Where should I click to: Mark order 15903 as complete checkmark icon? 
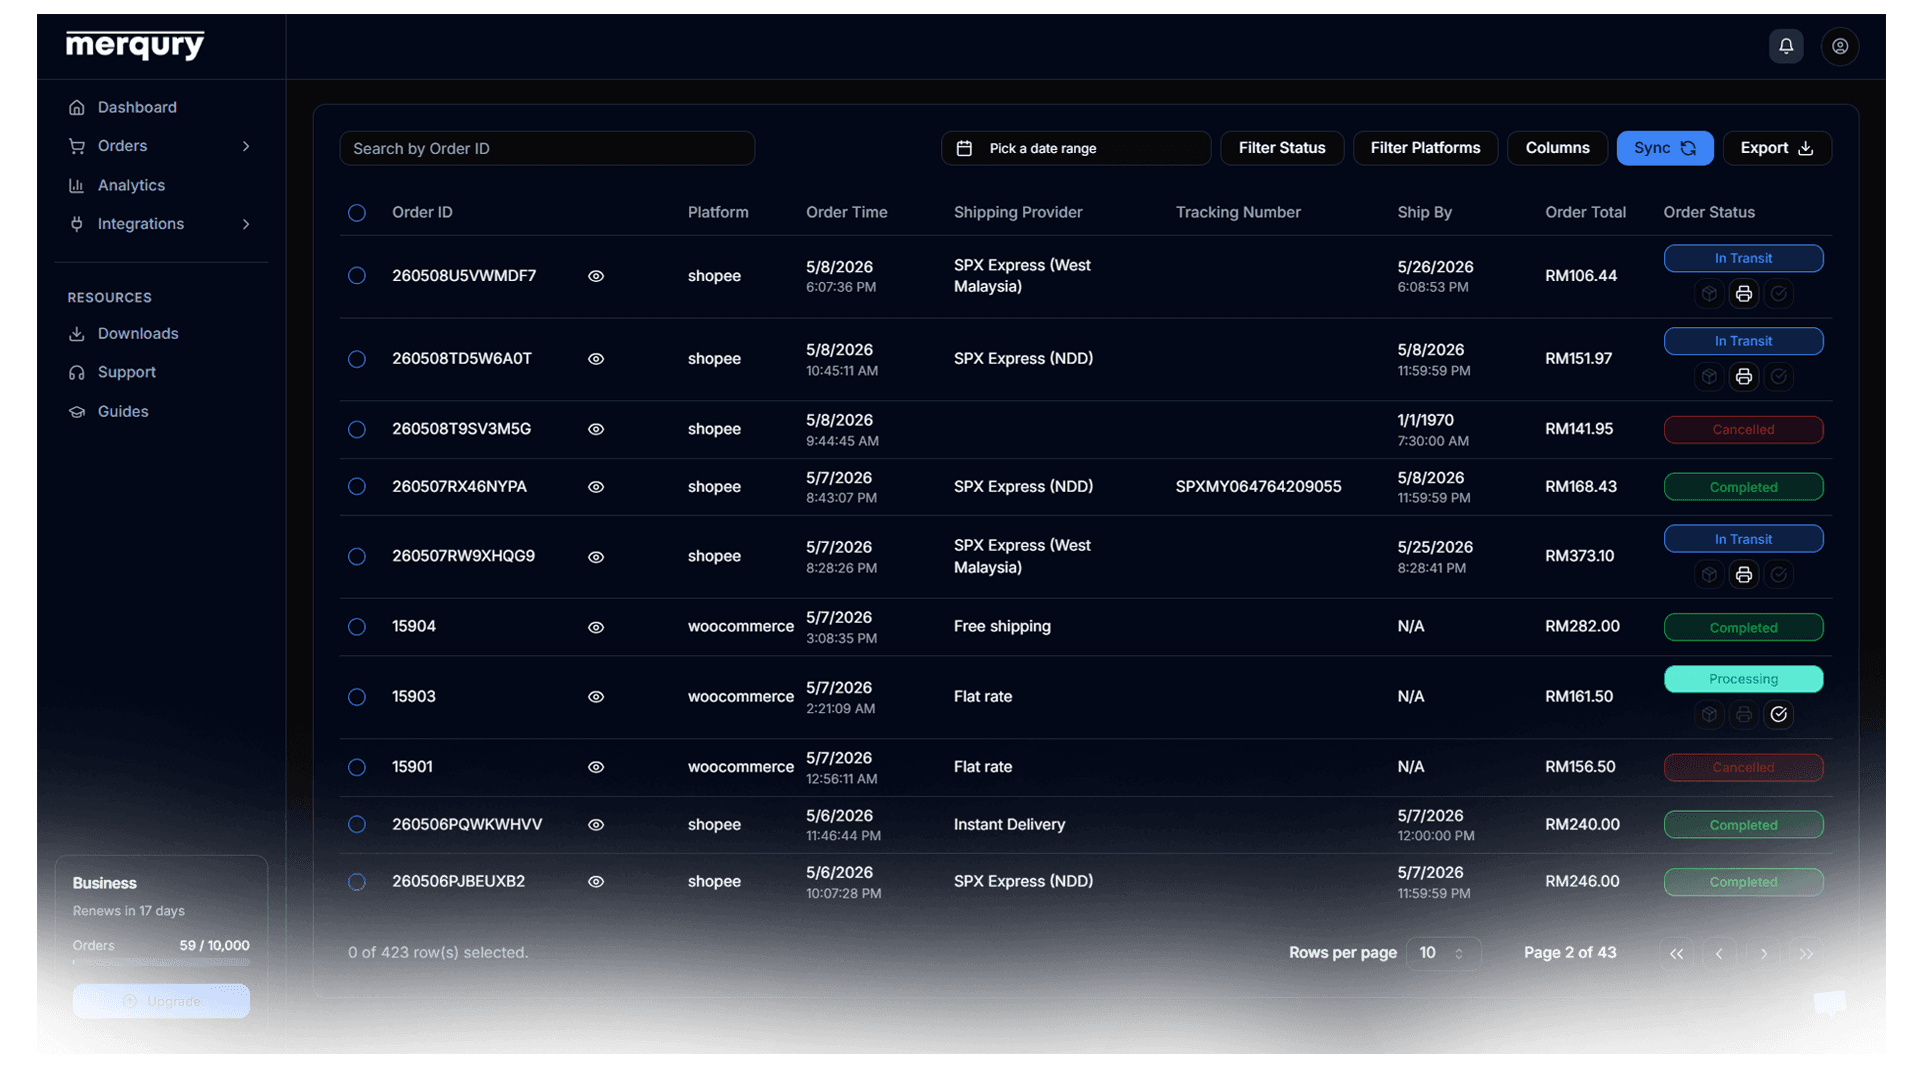pyautogui.click(x=1779, y=715)
